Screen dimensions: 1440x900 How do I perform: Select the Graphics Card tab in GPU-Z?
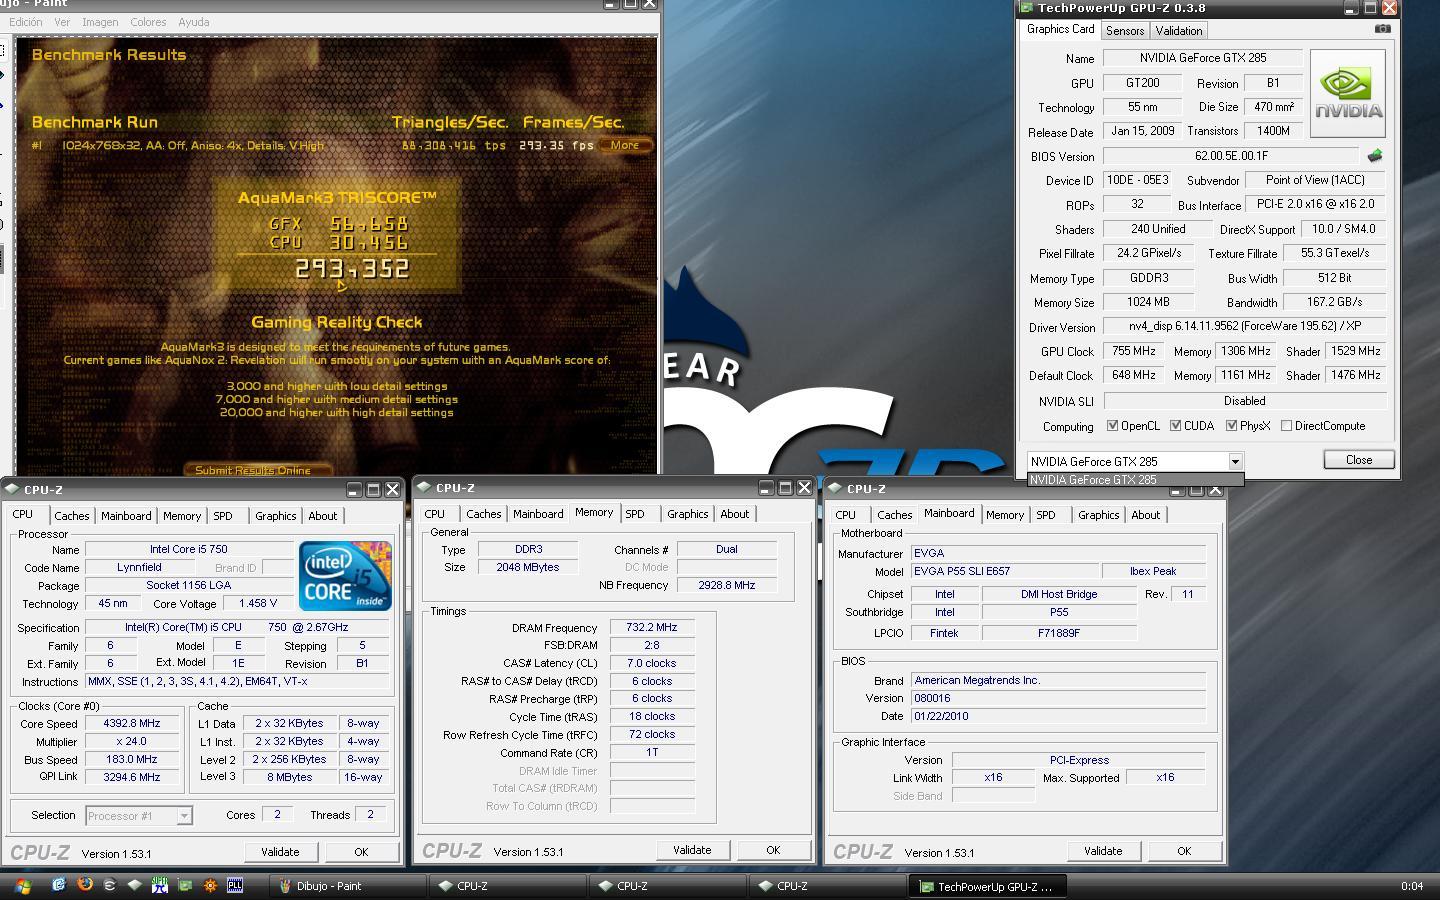(x=1060, y=29)
